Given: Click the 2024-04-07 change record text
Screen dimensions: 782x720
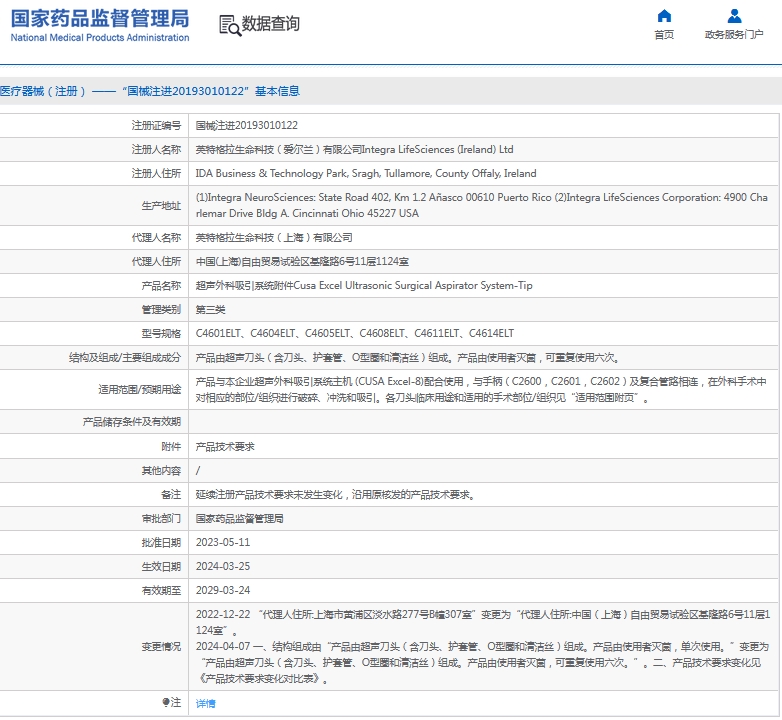Looking at the screenshot, I should tap(482, 663).
